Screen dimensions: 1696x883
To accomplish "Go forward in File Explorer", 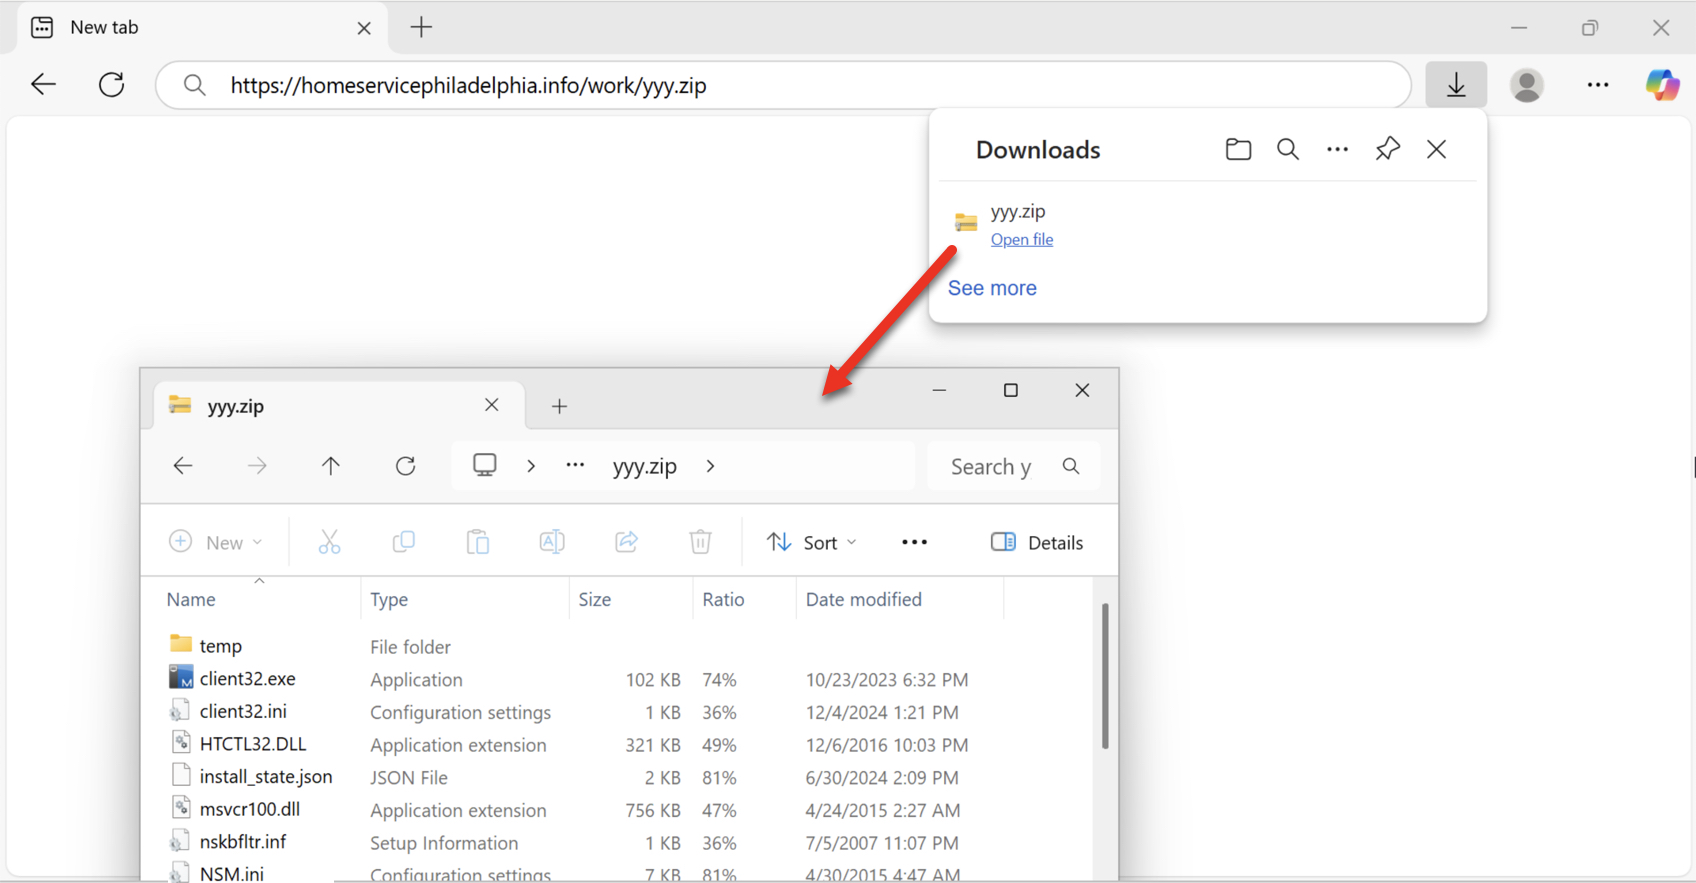I will 257,466.
